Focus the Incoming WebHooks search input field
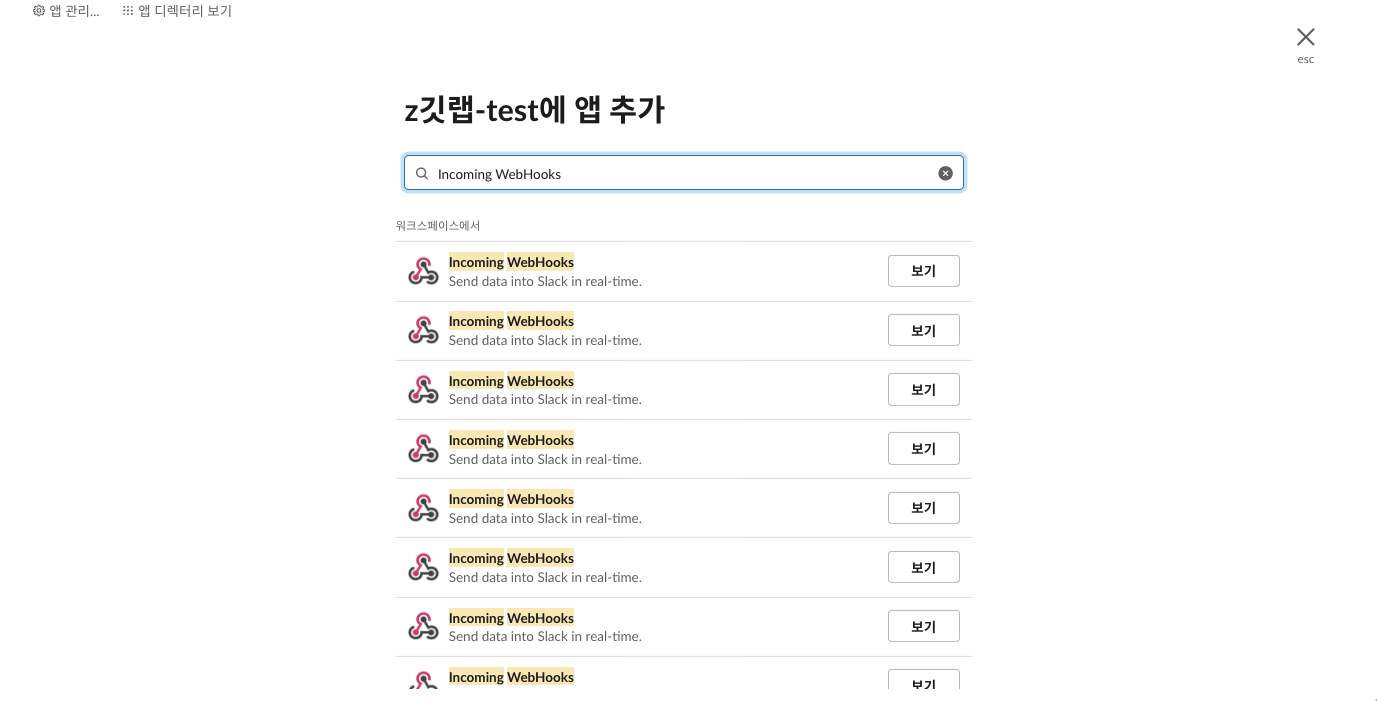Screen dimensions: 1377x701 pos(684,173)
